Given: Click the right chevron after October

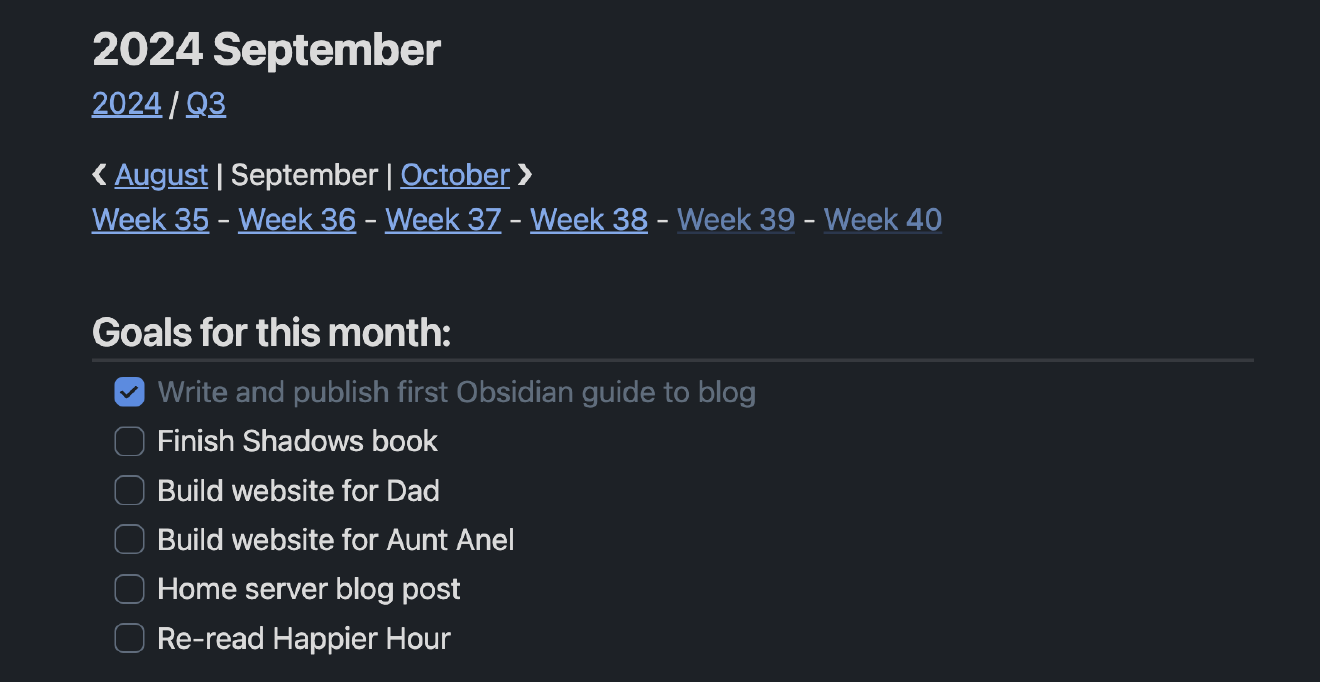Looking at the screenshot, I should click(525, 174).
